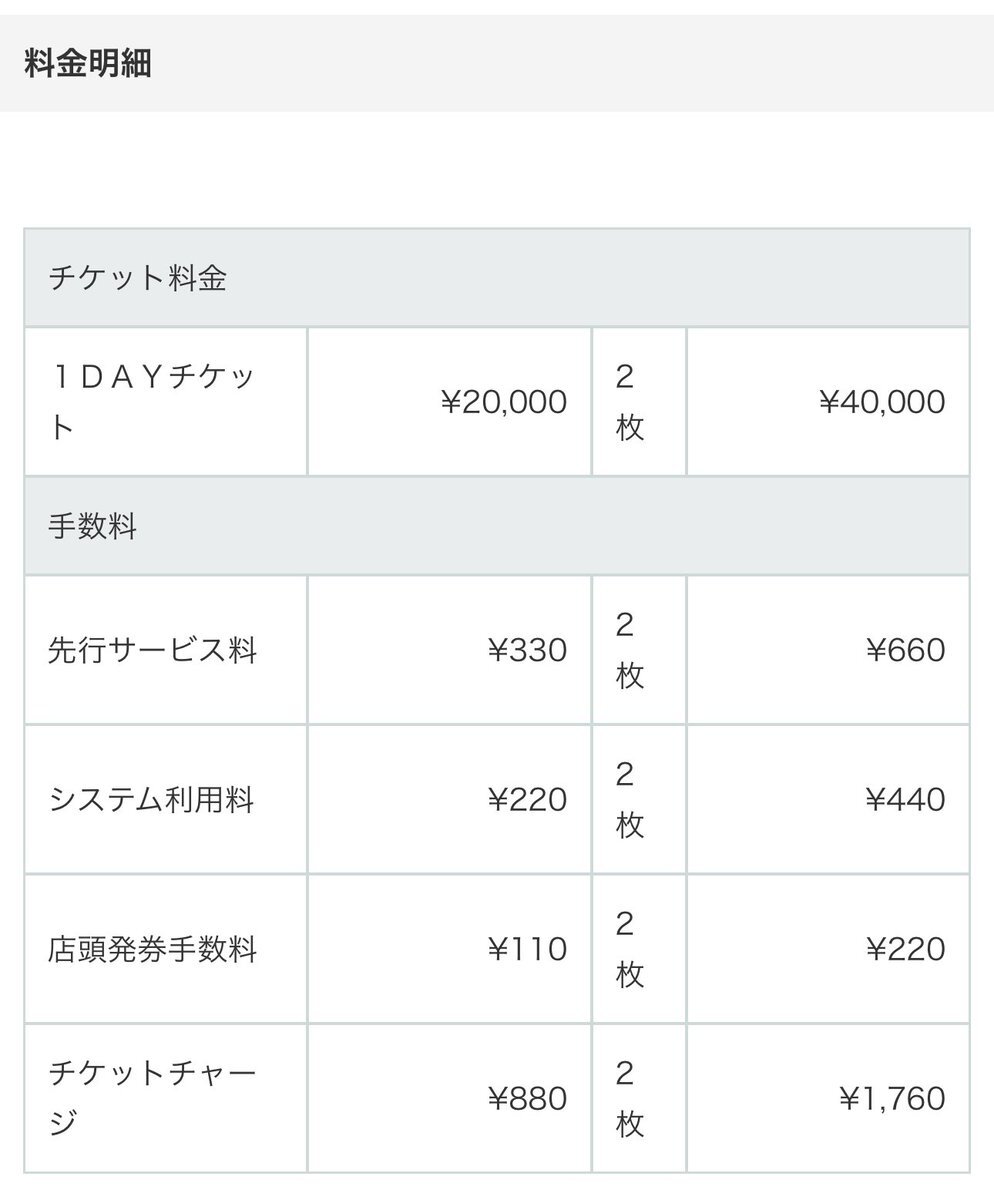Select the ¥110 unit price
Screen dimensions: 994x1200
(x=527, y=949)
